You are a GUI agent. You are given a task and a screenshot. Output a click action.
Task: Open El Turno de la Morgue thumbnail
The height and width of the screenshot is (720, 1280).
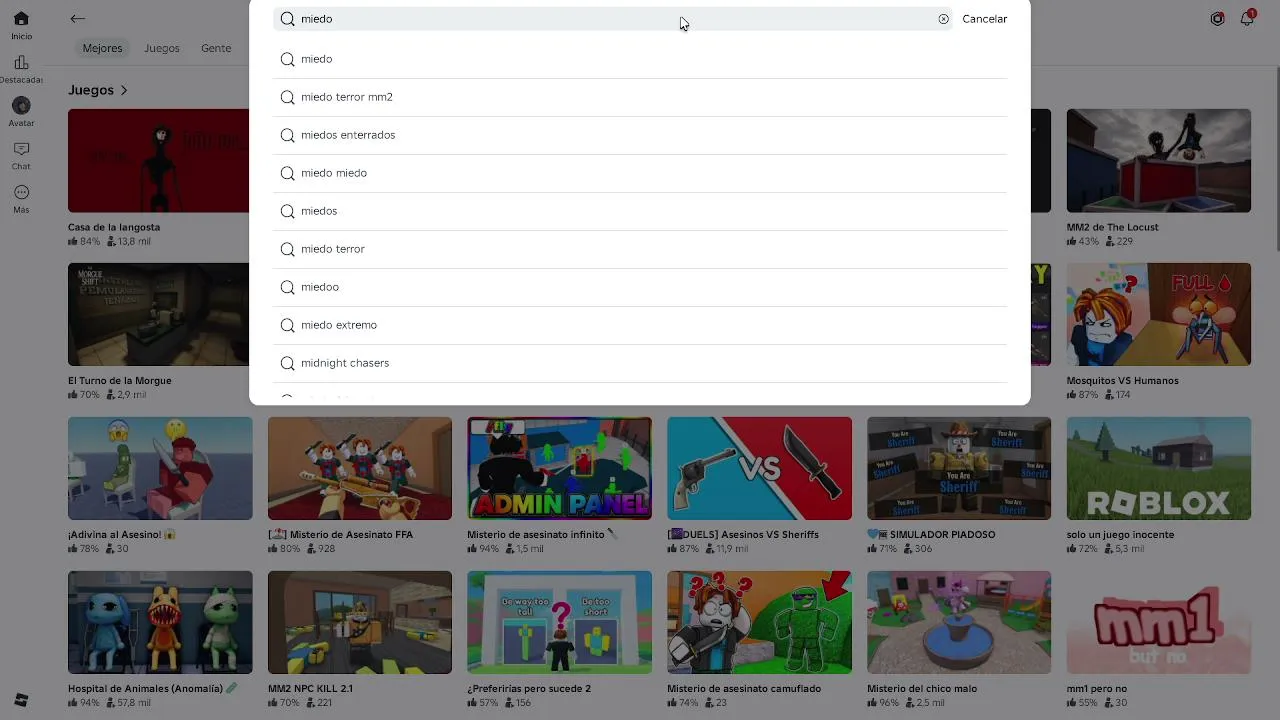pyautogui.click(x=158, y=314)
